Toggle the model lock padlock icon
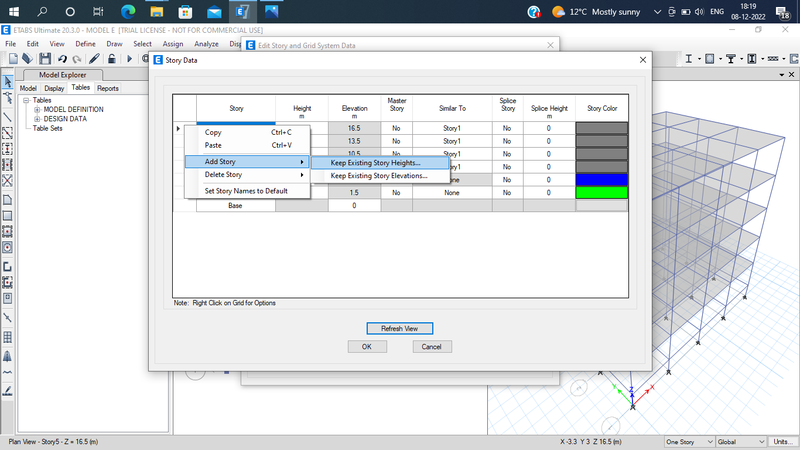This screenshot has width=800, height=450. coord(112,59)
